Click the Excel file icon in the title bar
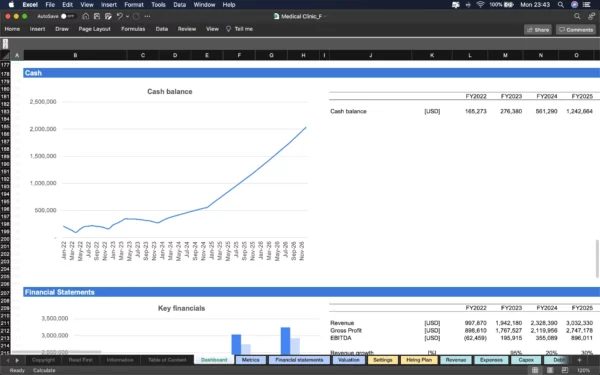Image resolution: width=600 pixels, height=375 pixels. (276, 16)
